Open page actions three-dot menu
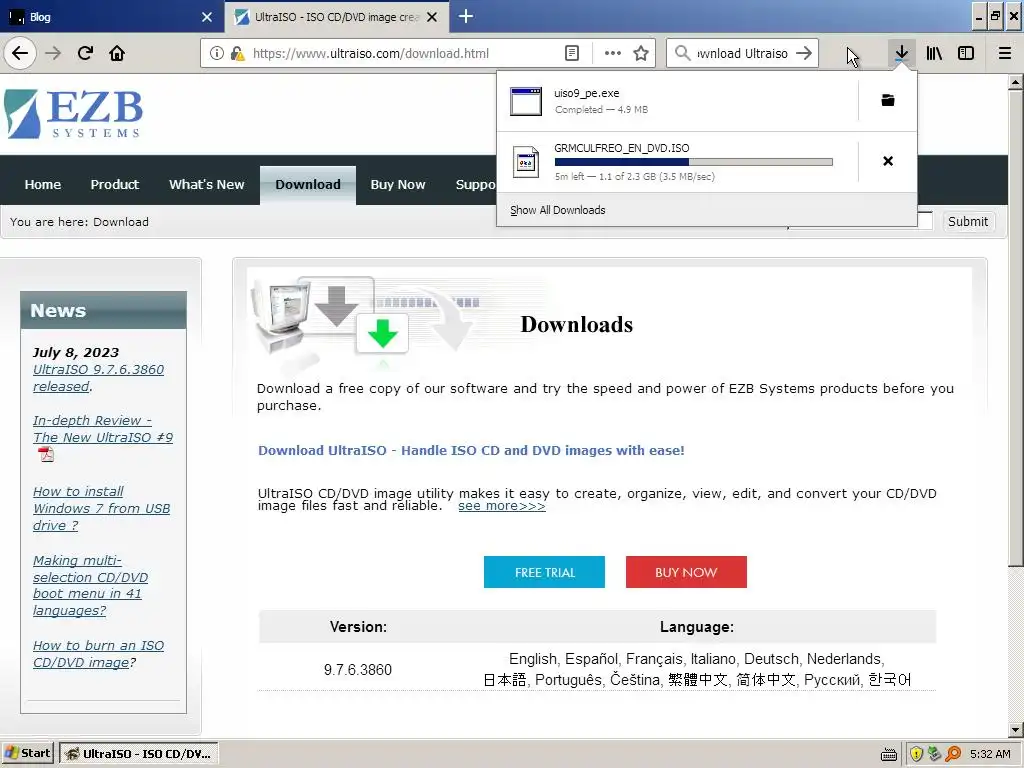The height and width of the screenshot is (768, 1024). tap(613, 53)
